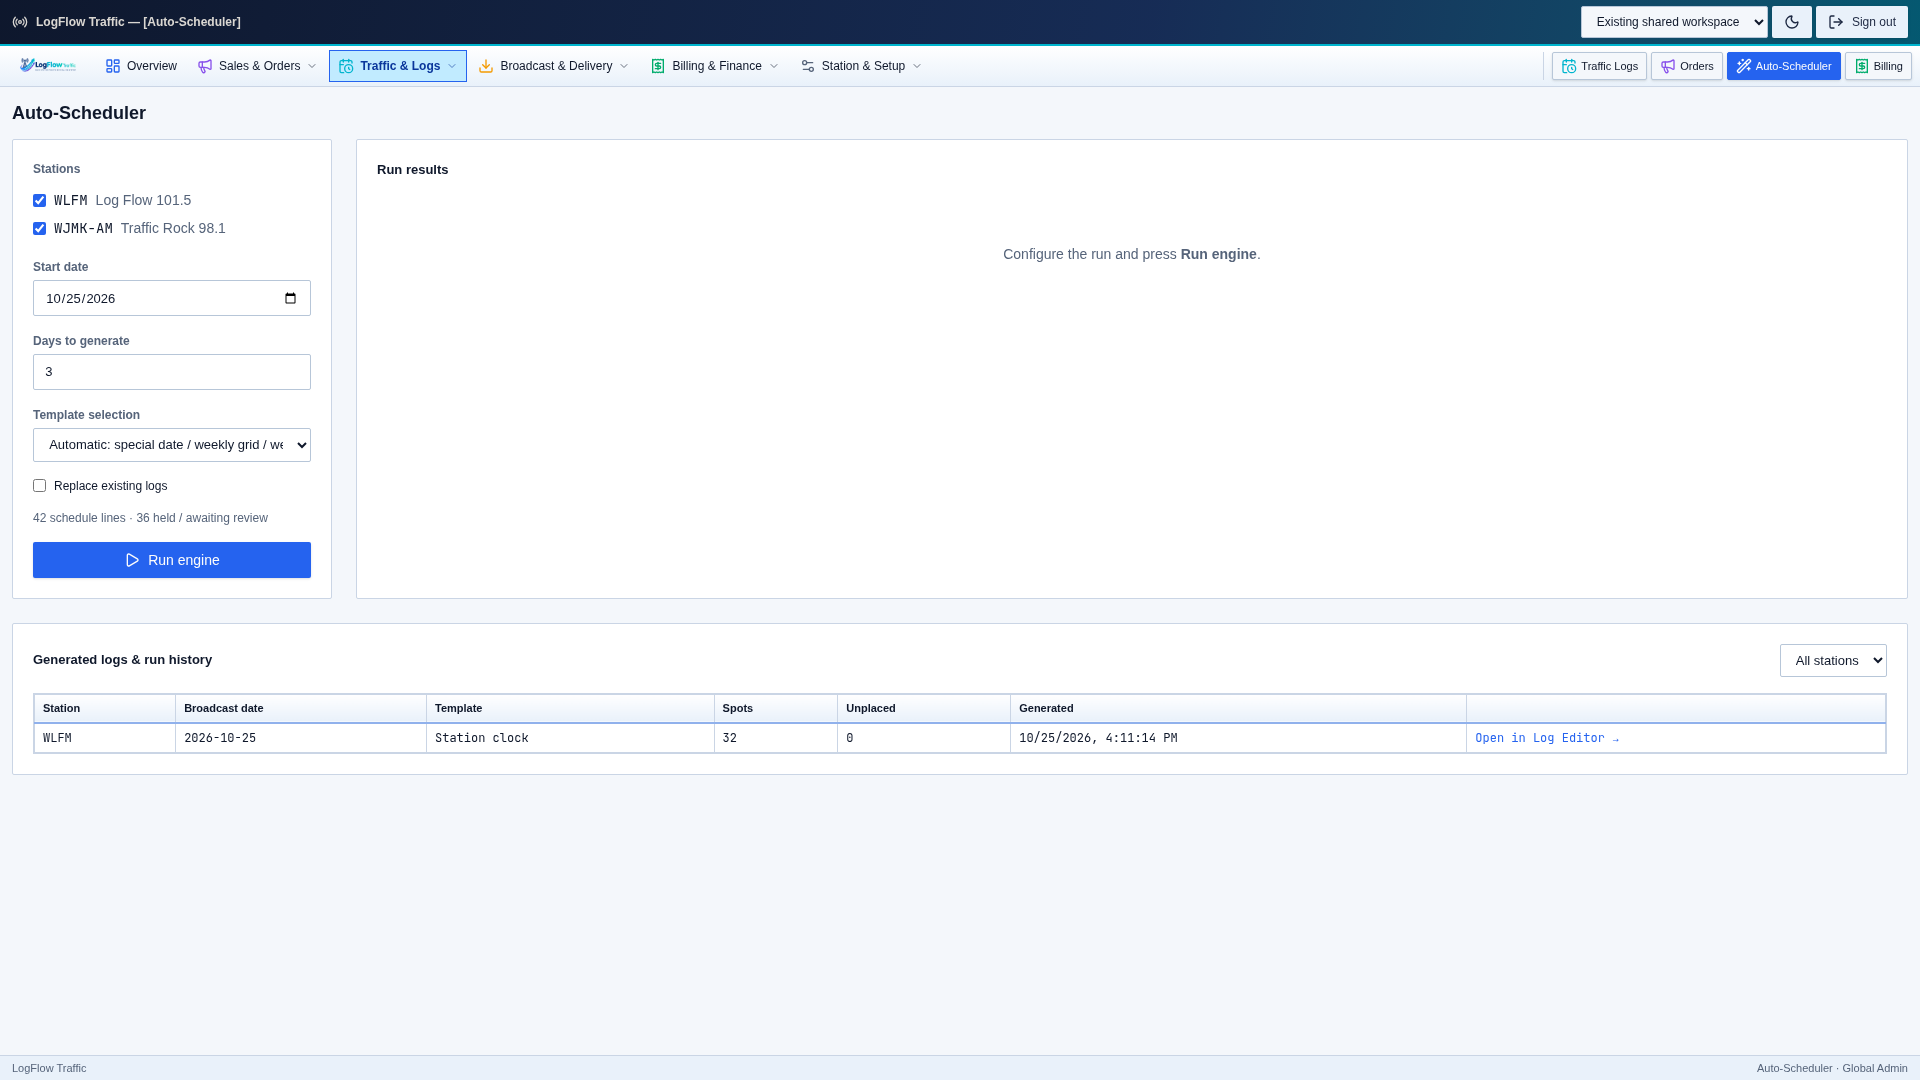Click the LogFlow Traffic logo
The width and height of the screenshot is (1920, 1080).
click(48, 66)
